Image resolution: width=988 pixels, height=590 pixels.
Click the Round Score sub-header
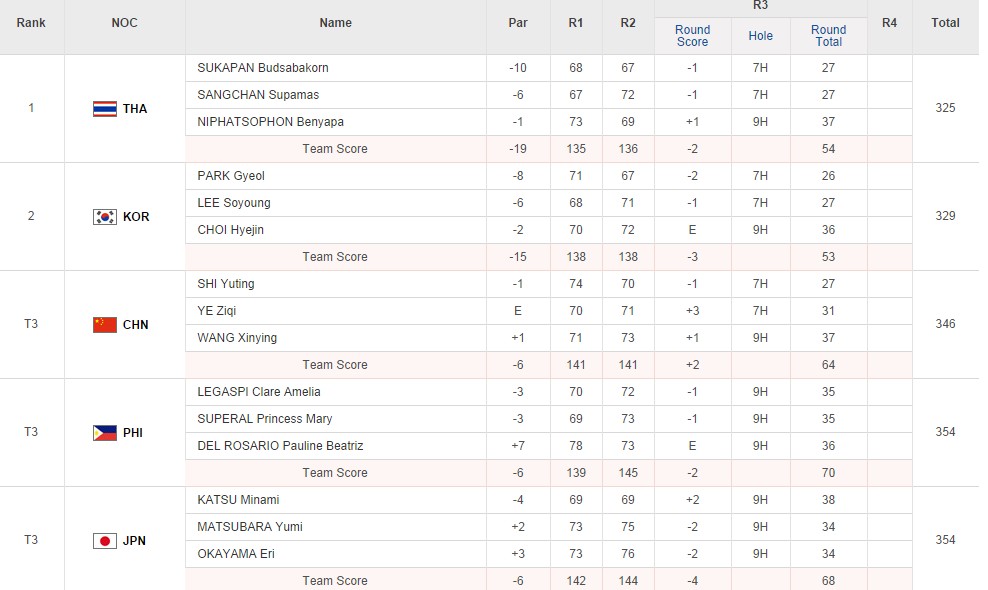tap(692, 36)
